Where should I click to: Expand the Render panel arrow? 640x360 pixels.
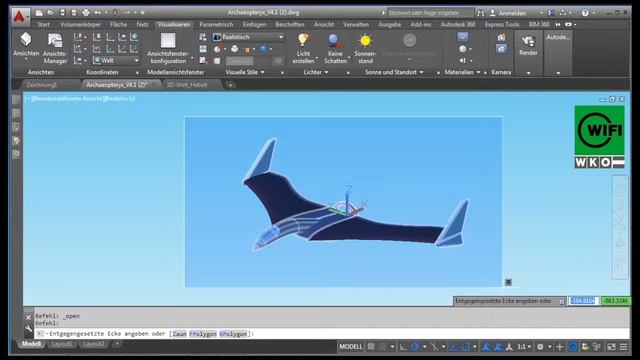point(528,73)
